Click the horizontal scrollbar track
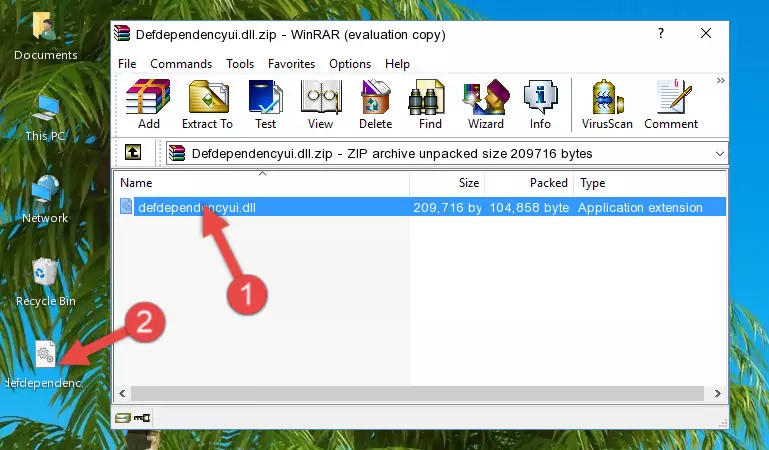769x450 pixels. 417,393
